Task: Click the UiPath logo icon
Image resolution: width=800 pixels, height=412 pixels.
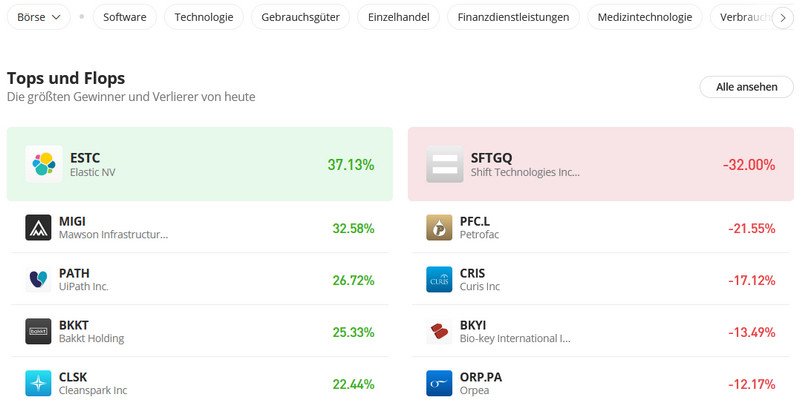Action: click(x=38, y=279)
